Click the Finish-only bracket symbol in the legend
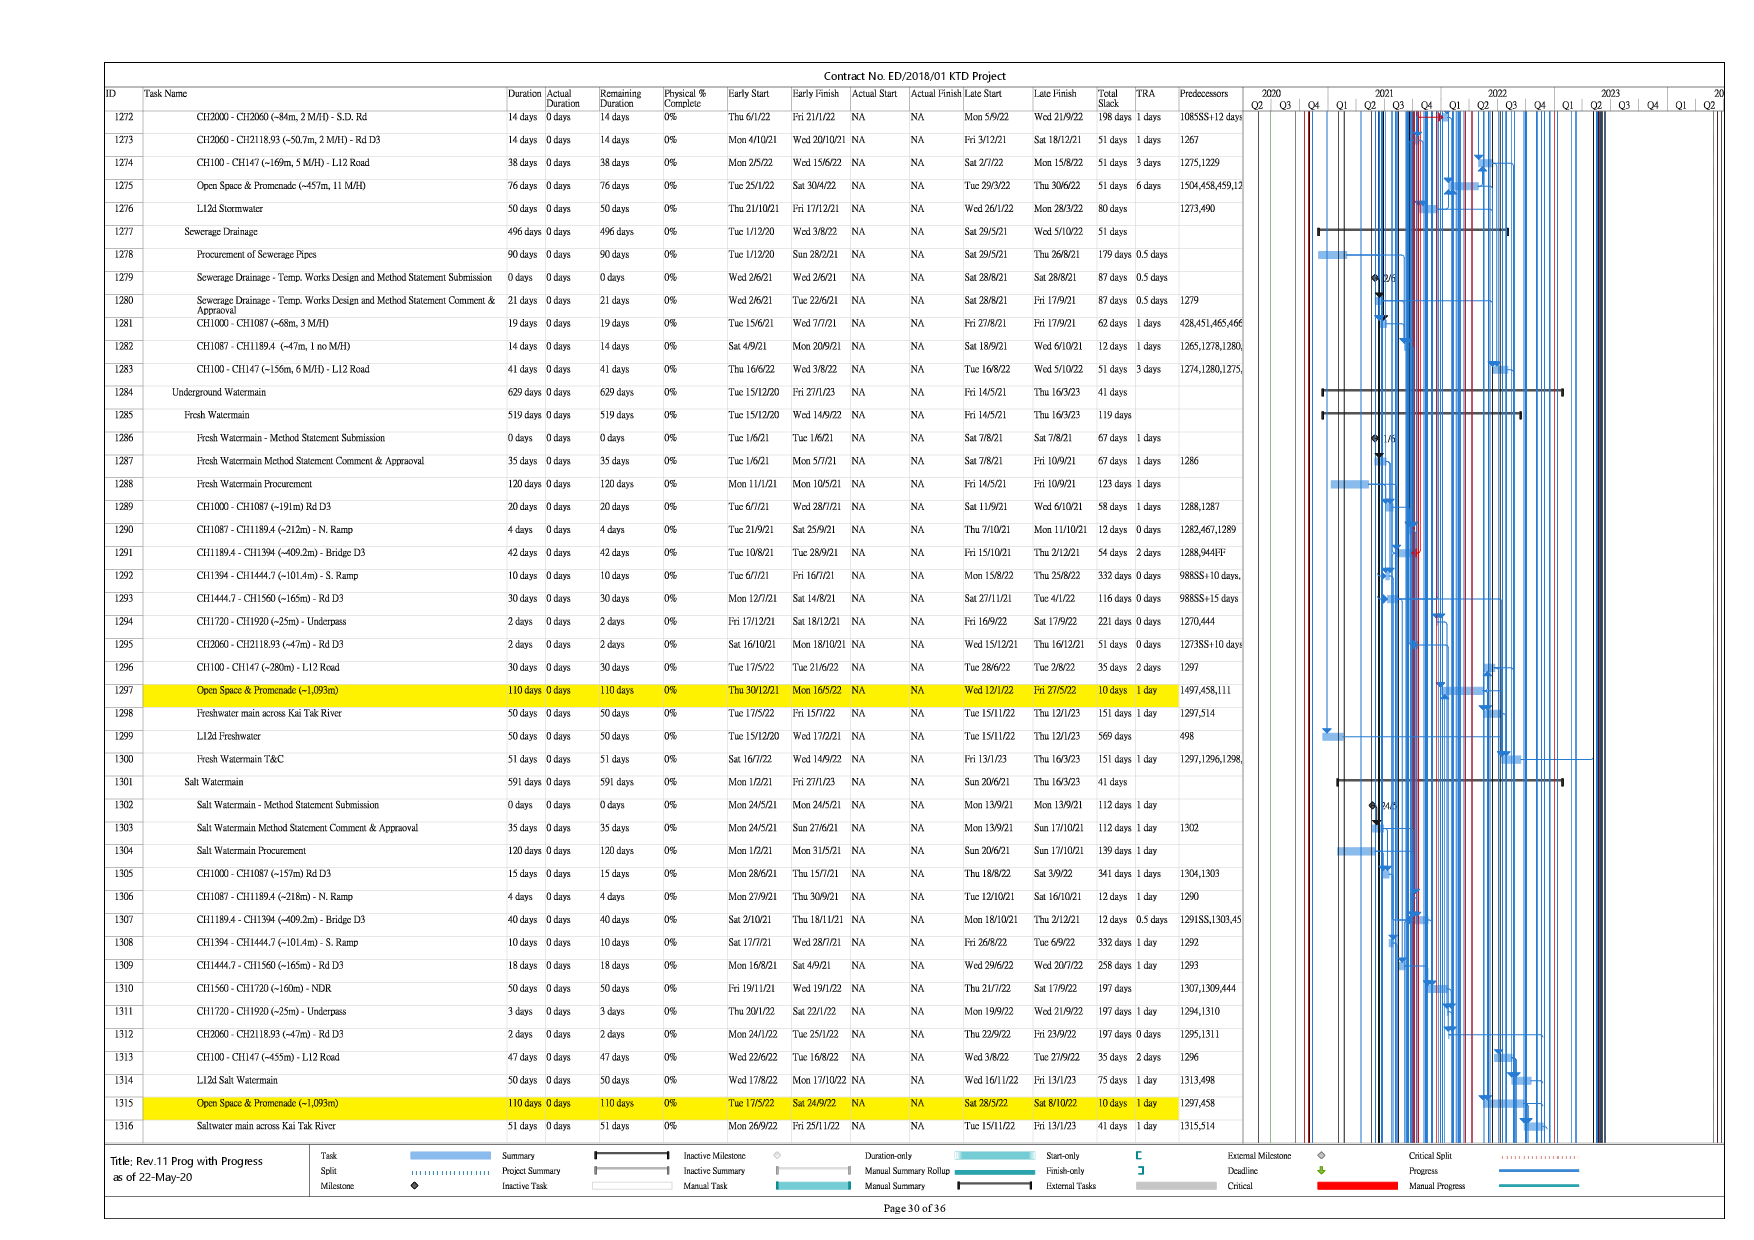The height and width of the screenshot is (1240, 1754). (1140, 1170)
